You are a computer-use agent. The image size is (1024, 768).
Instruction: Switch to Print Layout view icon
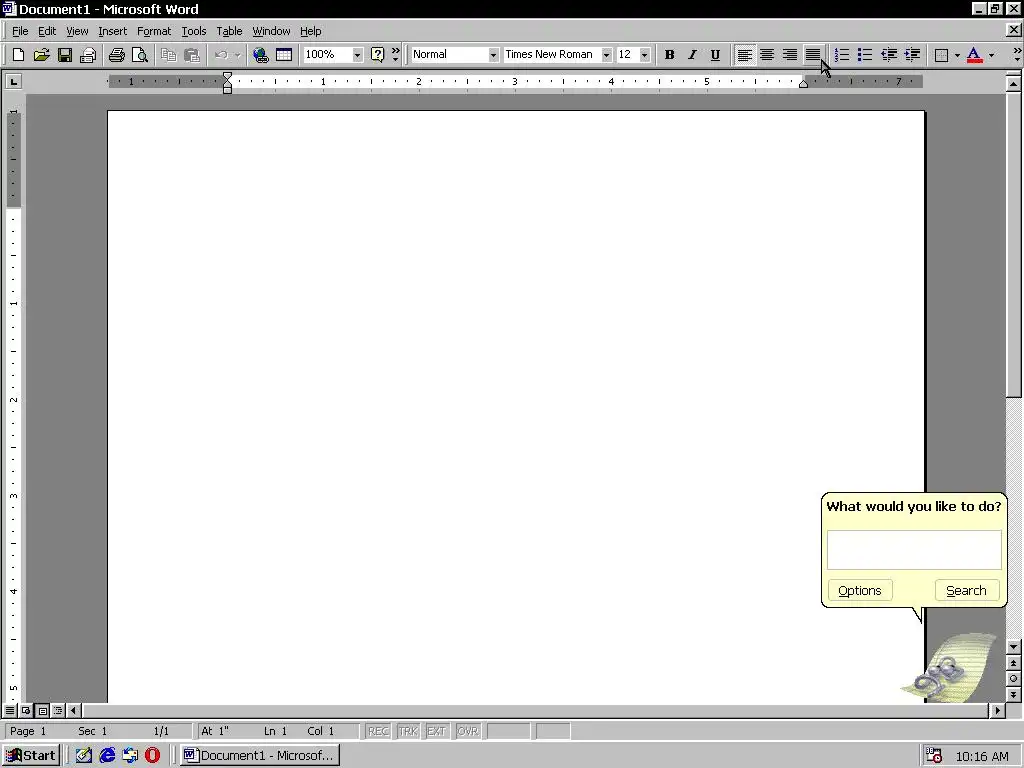[x=42, y=710]
